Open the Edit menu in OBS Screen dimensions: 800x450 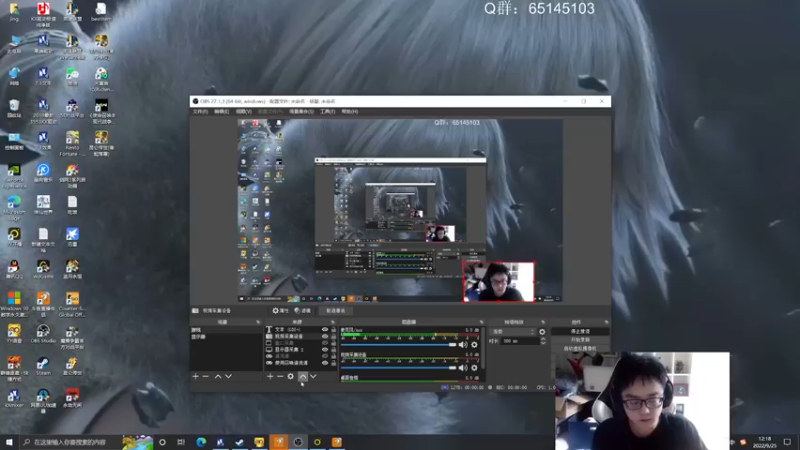point(221,111)
